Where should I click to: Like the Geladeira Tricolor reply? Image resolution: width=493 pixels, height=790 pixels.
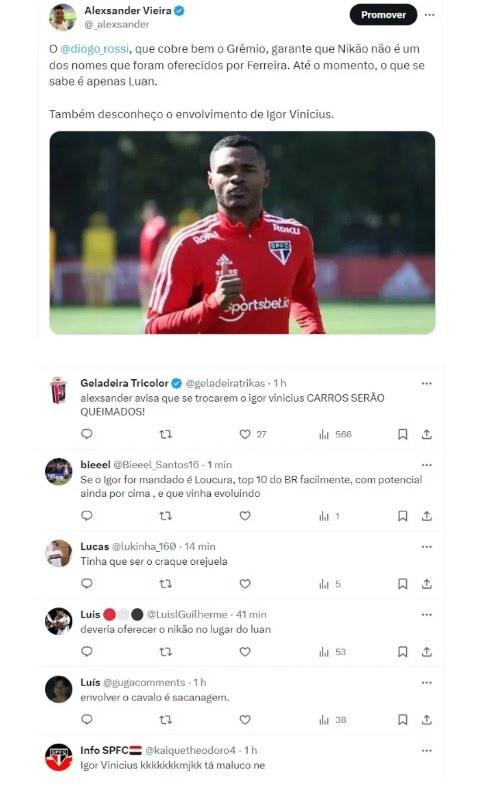click(245, 434)
